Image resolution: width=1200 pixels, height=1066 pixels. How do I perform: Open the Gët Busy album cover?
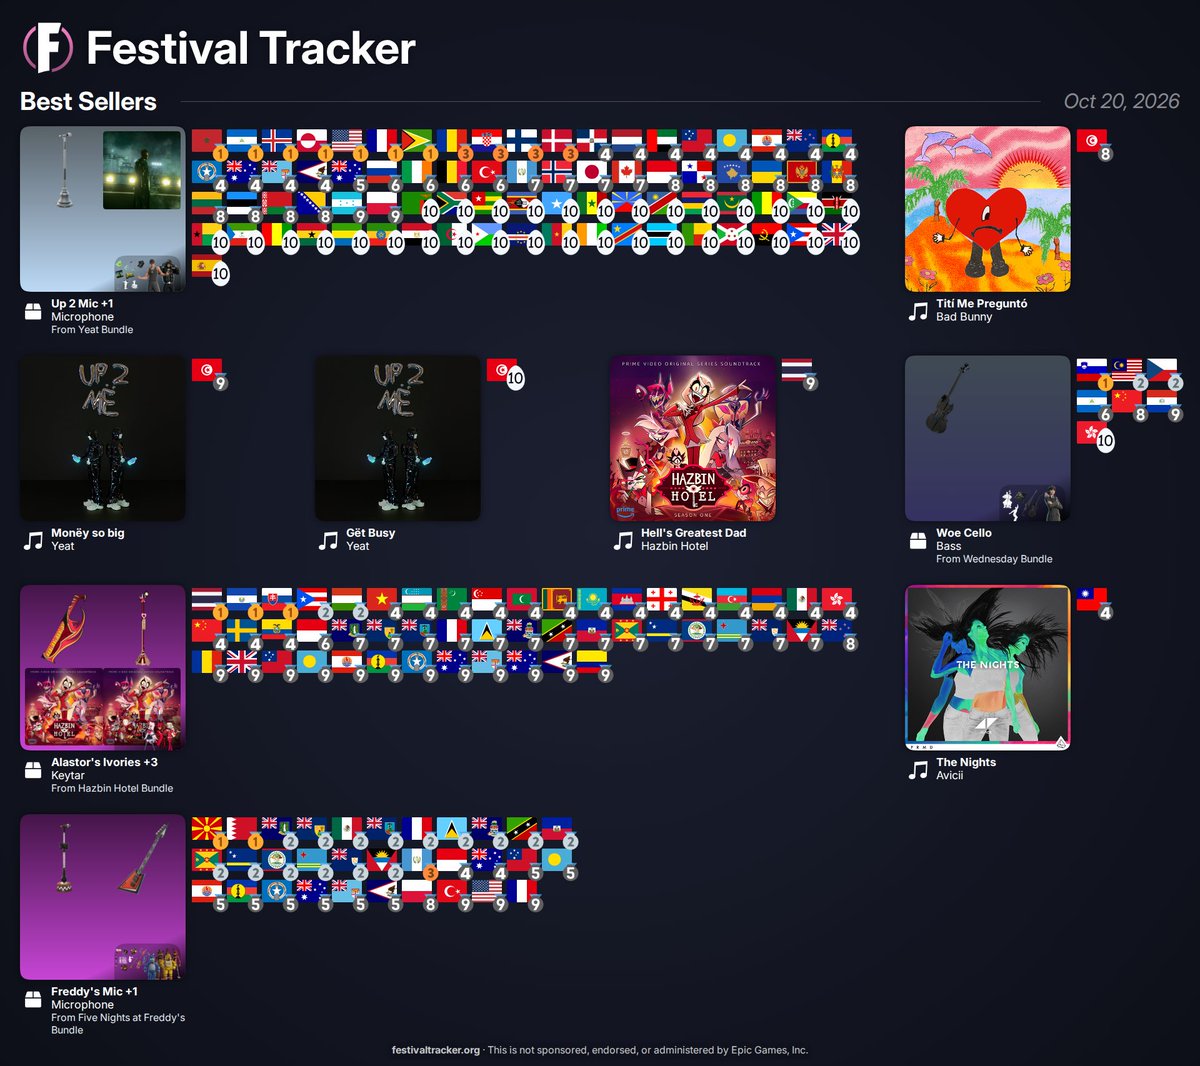point(398,438)
